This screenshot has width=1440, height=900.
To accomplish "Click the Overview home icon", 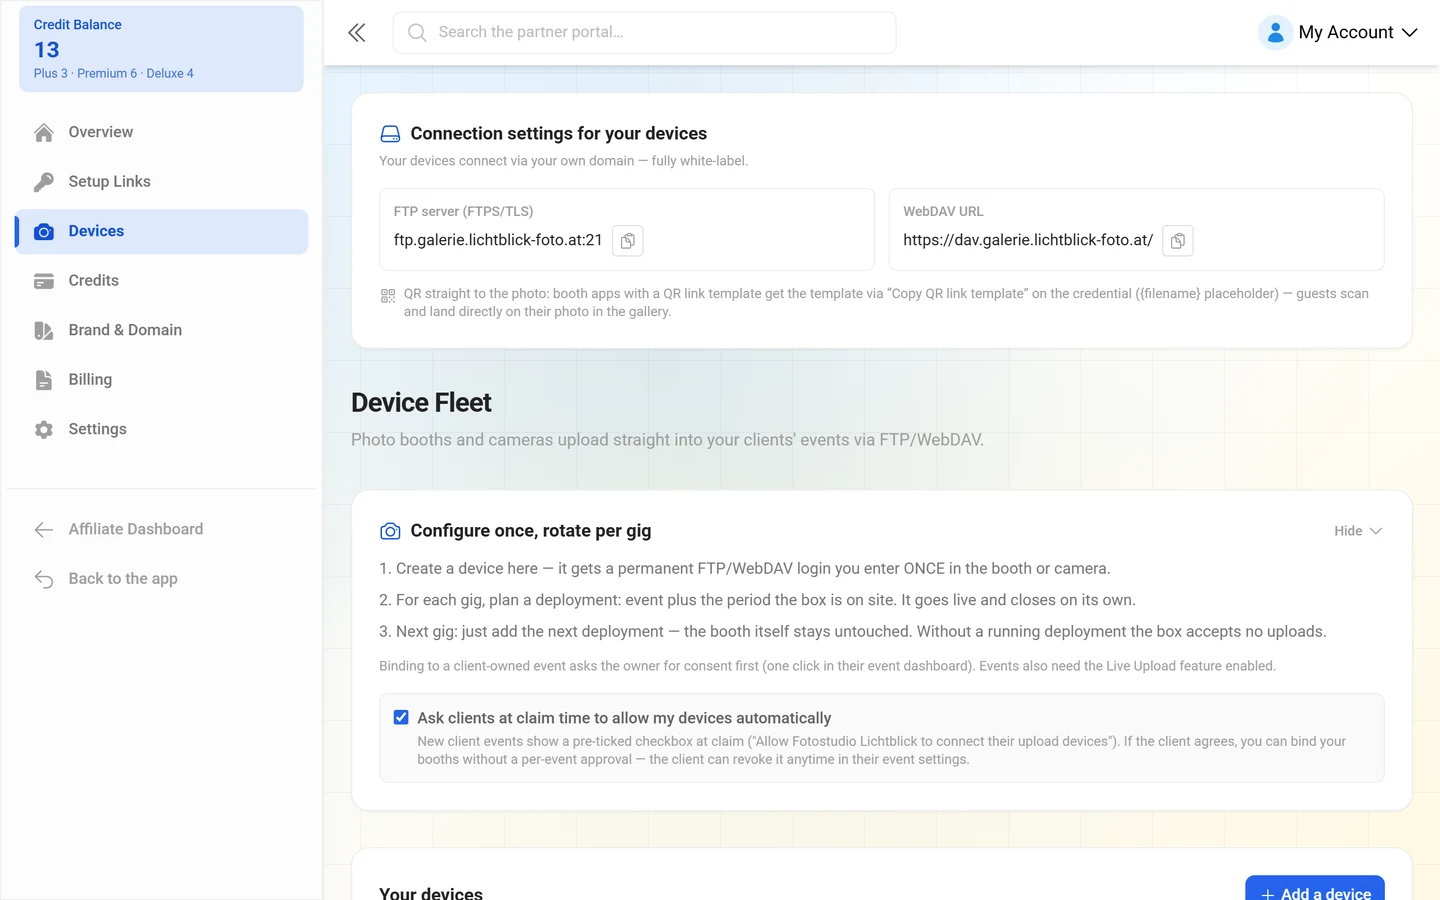I will (44, 133).
